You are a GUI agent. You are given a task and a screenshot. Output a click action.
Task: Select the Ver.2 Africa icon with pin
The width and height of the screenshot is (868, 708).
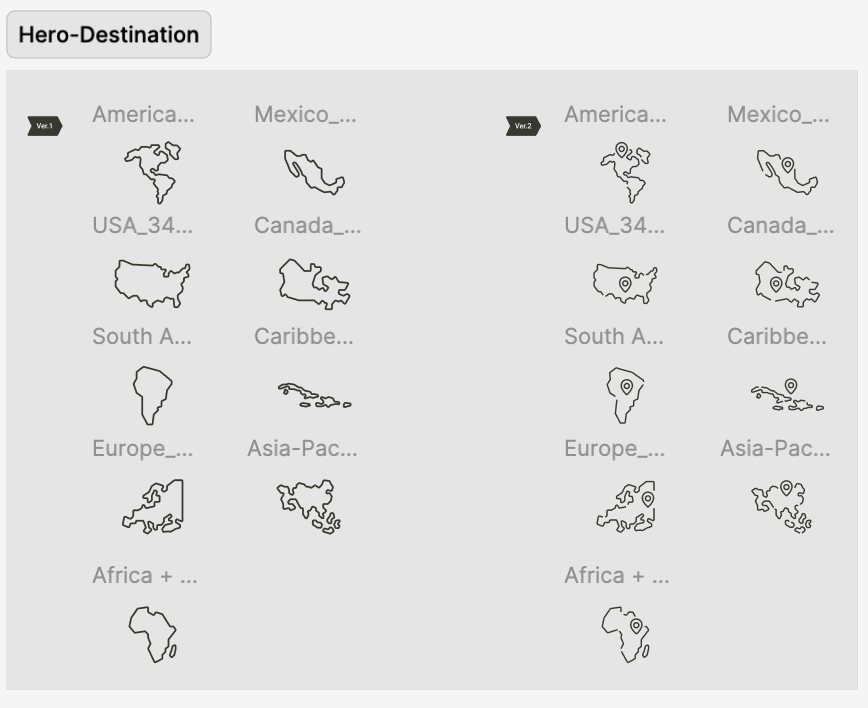pyautogui.click(x=626, y=634)
